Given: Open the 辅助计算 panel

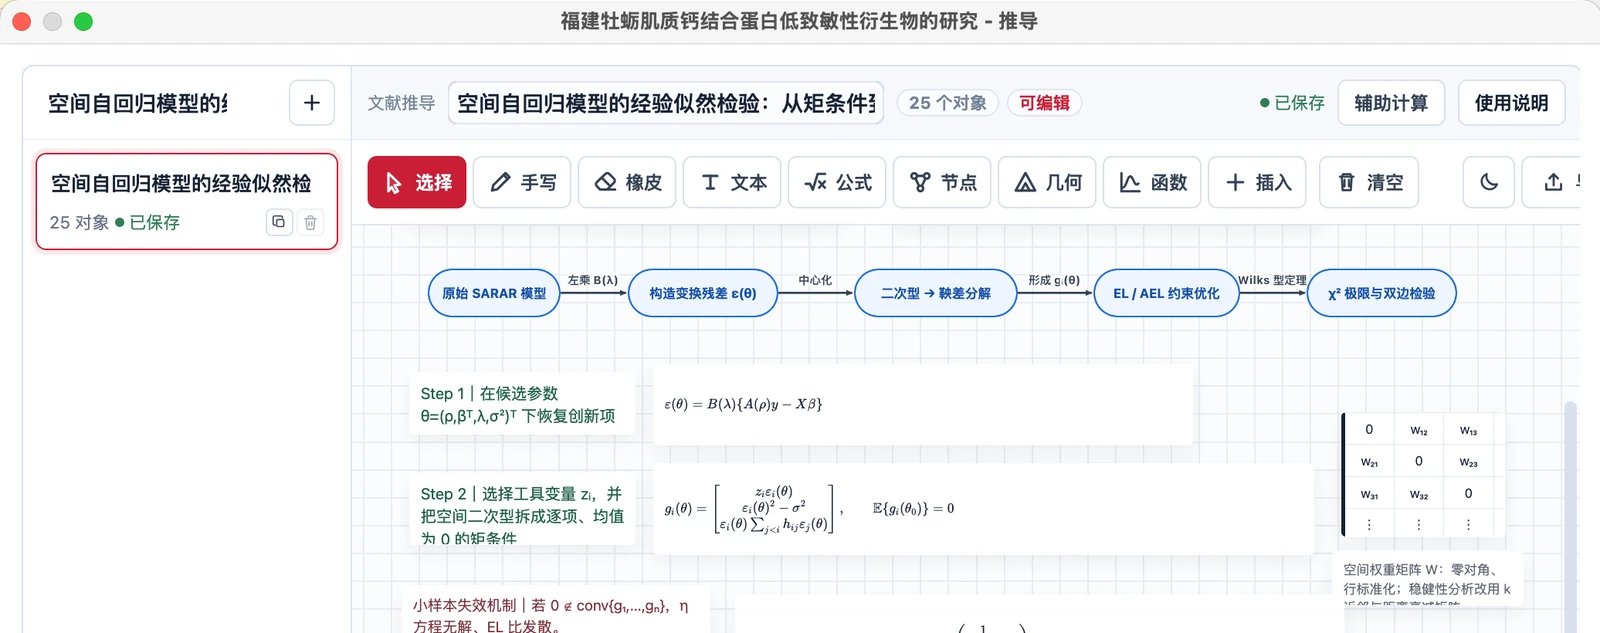Looking at the screenshot, I should click(1391, 103).
